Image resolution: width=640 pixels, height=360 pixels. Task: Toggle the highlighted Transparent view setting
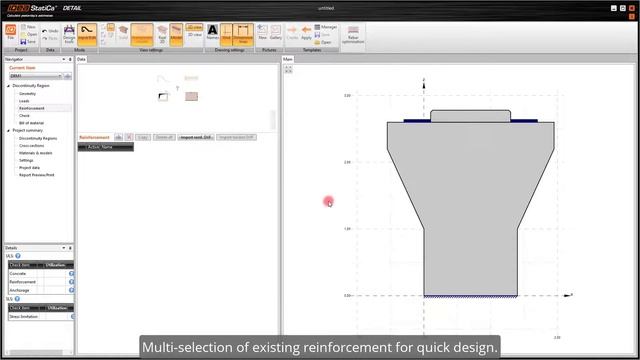tap(142, 34)
